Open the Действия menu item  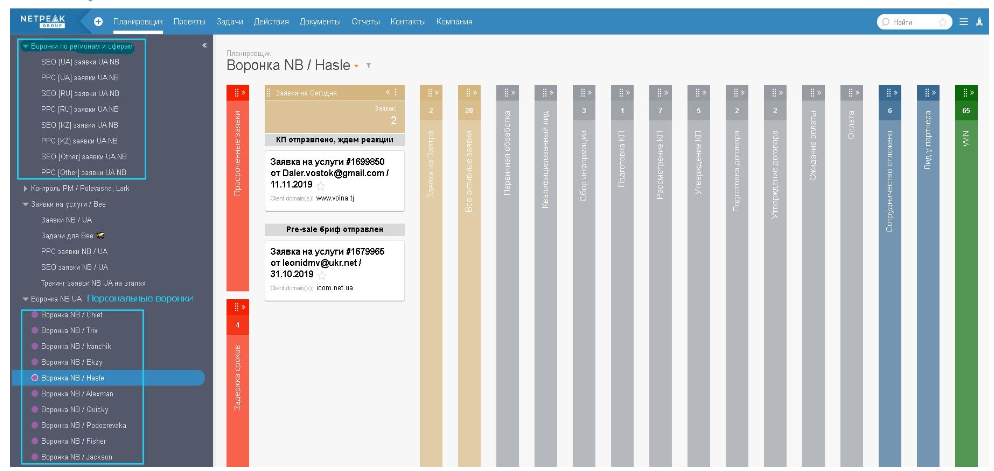click(271, 22)
